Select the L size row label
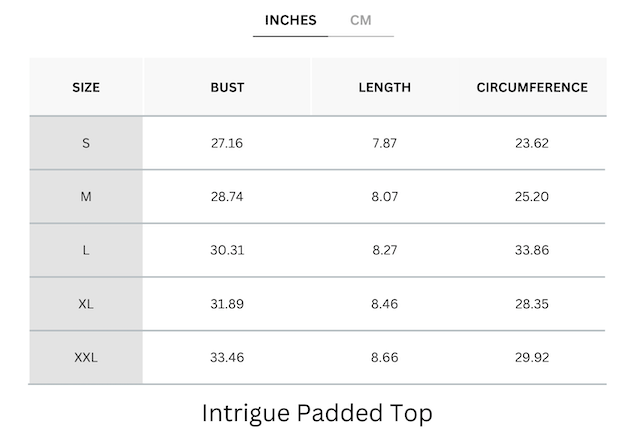The width and height of the screenshot is (634, 433). point(86,250)
